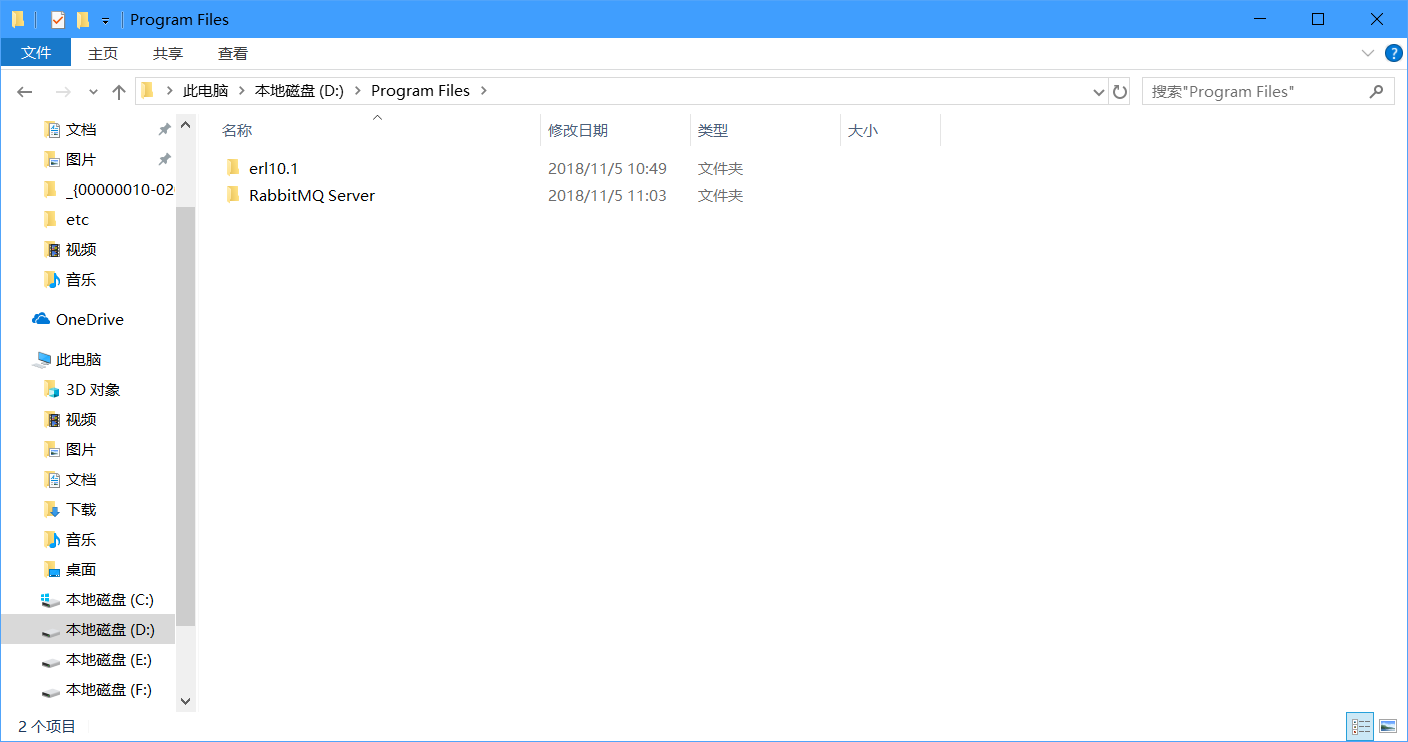1408x742 pixels.
Task: Click the folder icon in title bar
Action: pyautogui.click(x=18, y=19)
